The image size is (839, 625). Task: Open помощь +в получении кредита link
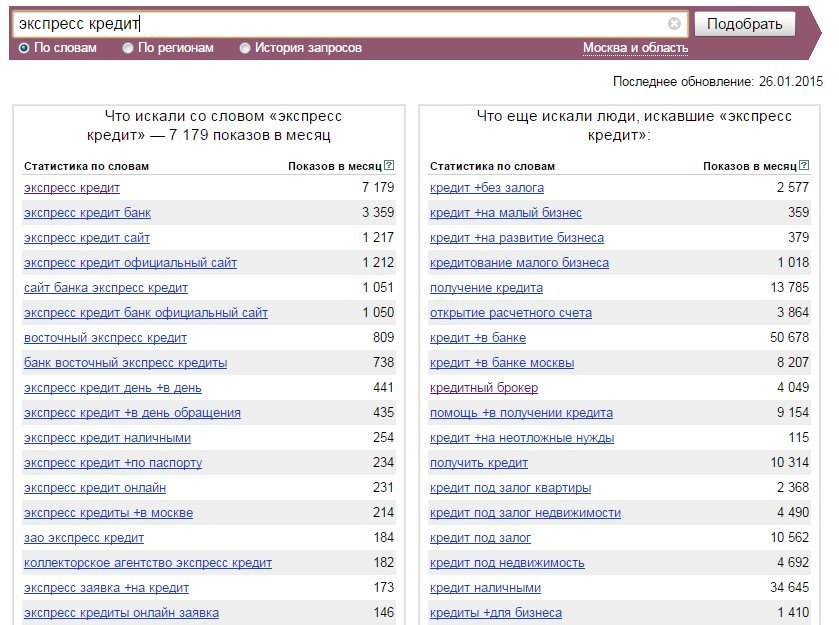click(x=521, y=413)
